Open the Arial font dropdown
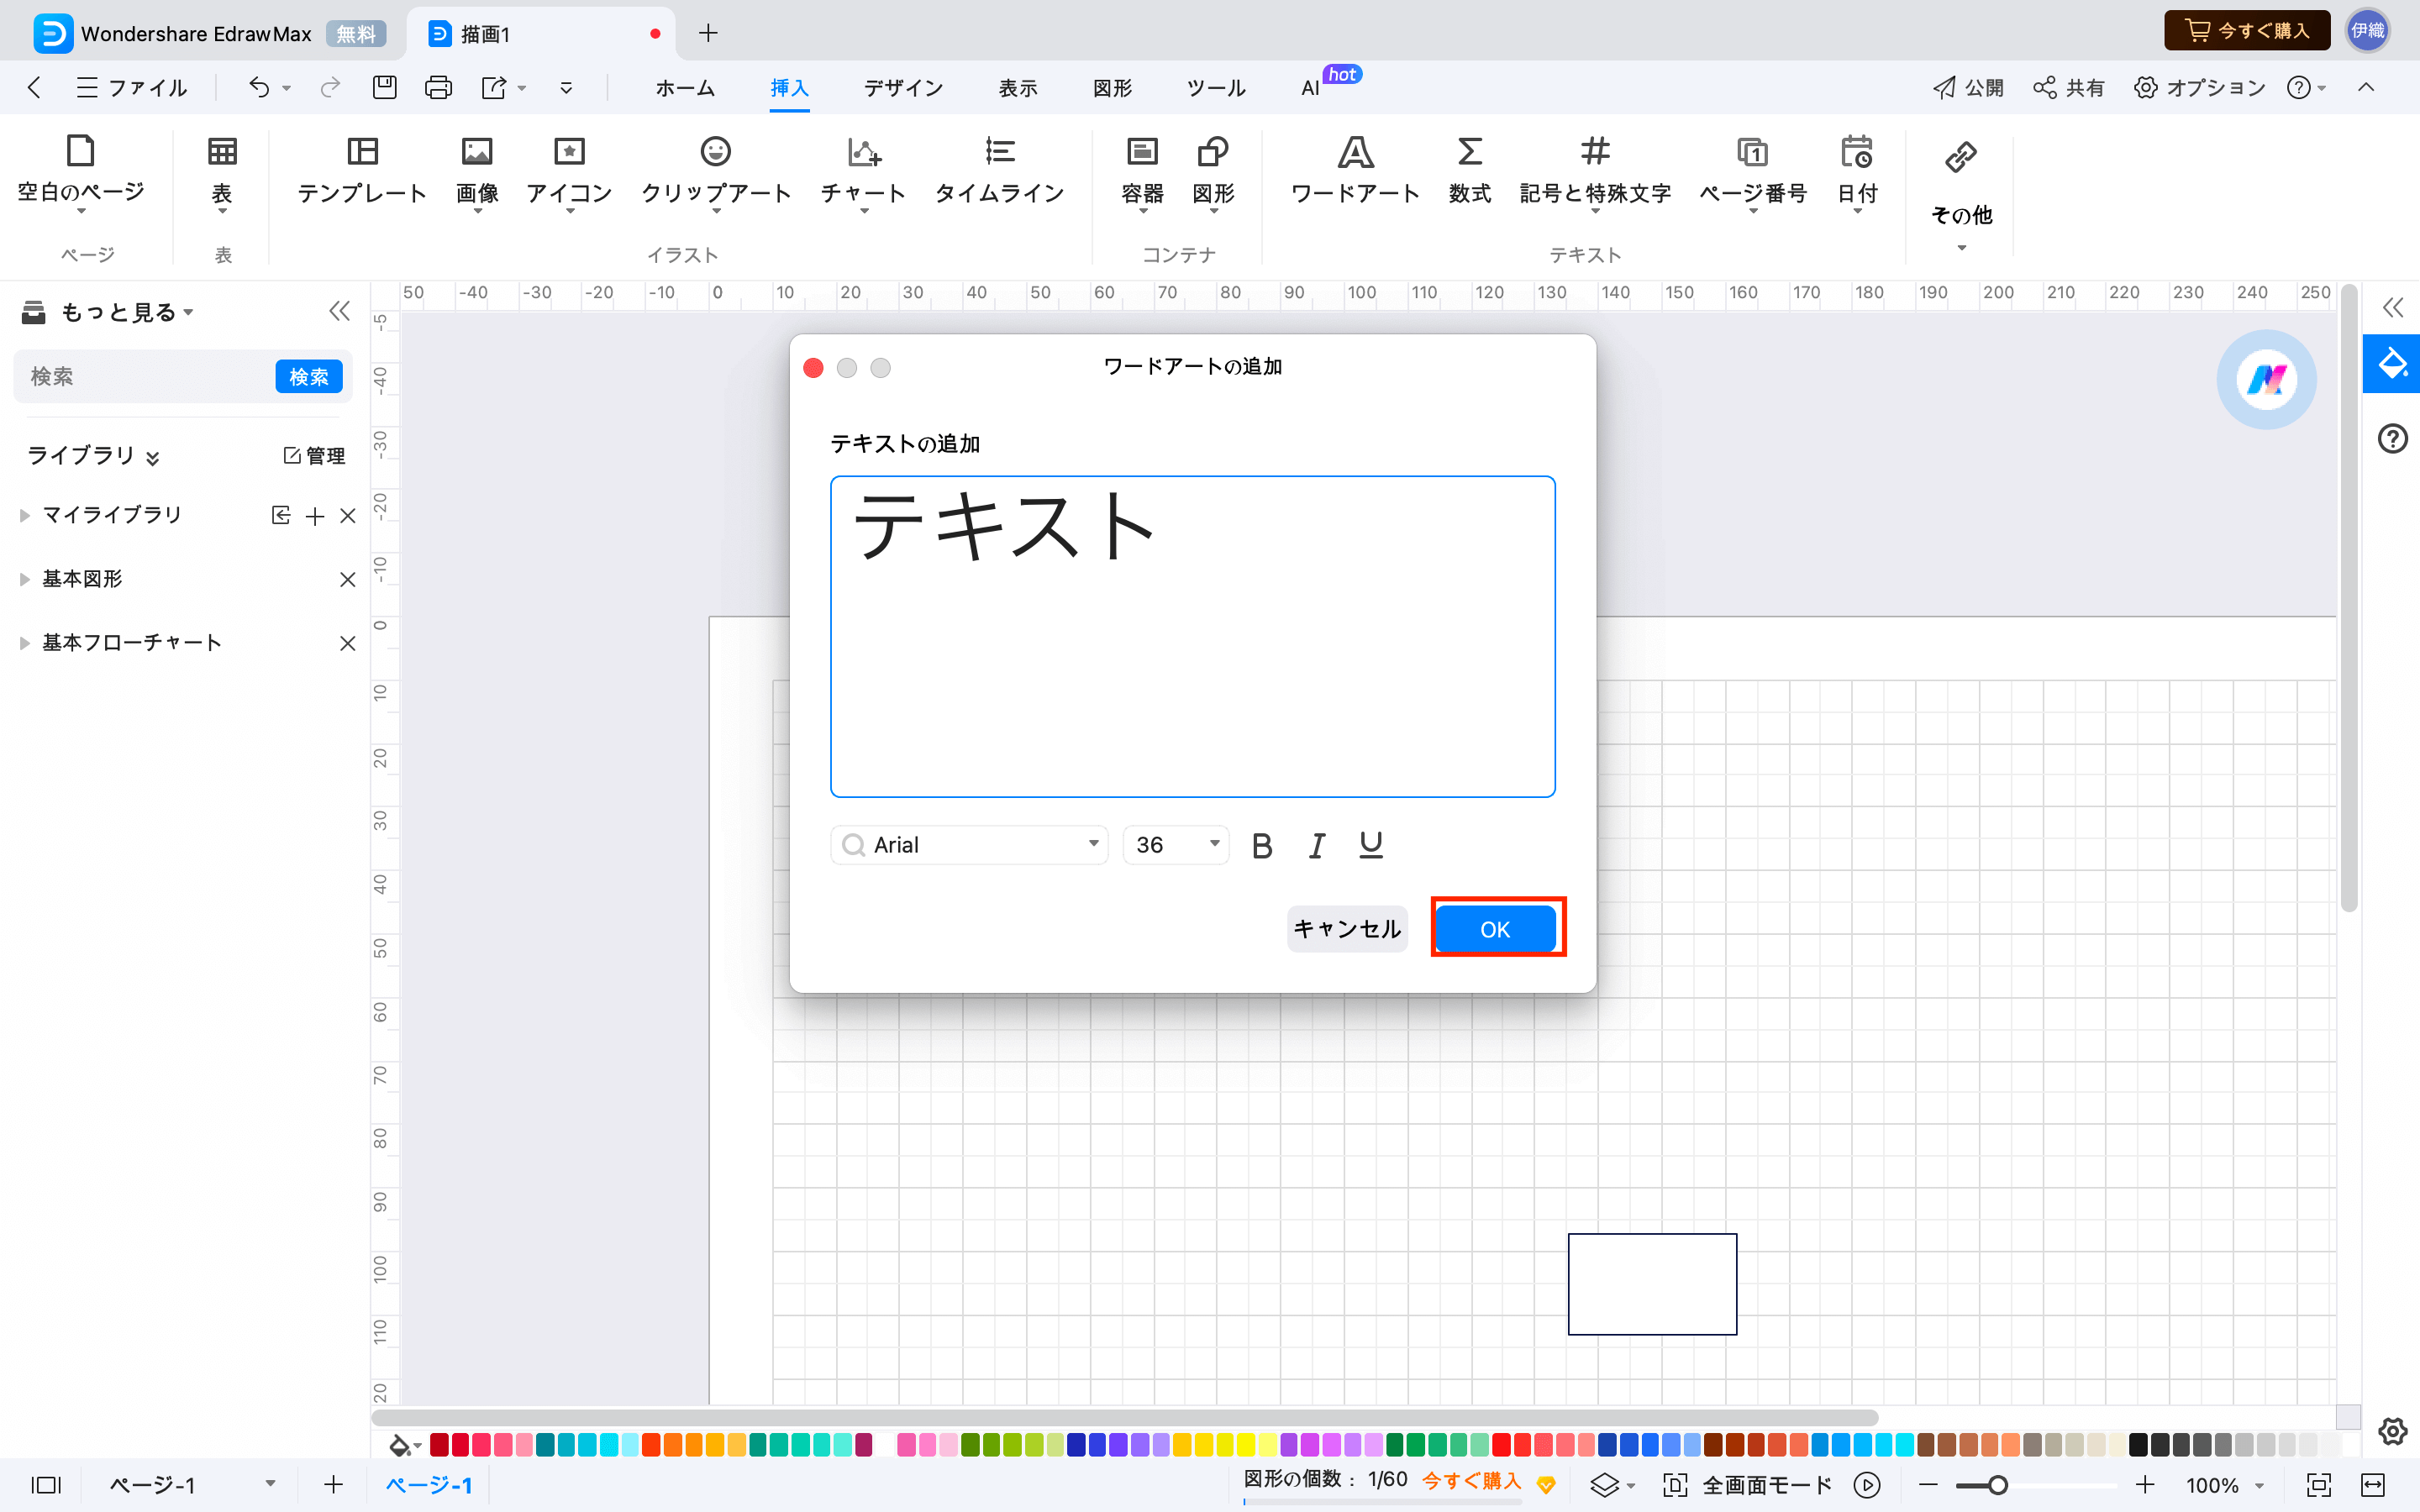The width and height of the screenshot is (2420, 1512). pyautogui.click(x=969, y=845)
